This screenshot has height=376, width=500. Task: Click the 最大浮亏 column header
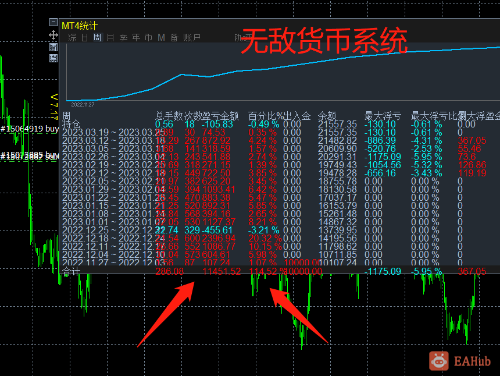pyautogui.click(x=382, y=116)
